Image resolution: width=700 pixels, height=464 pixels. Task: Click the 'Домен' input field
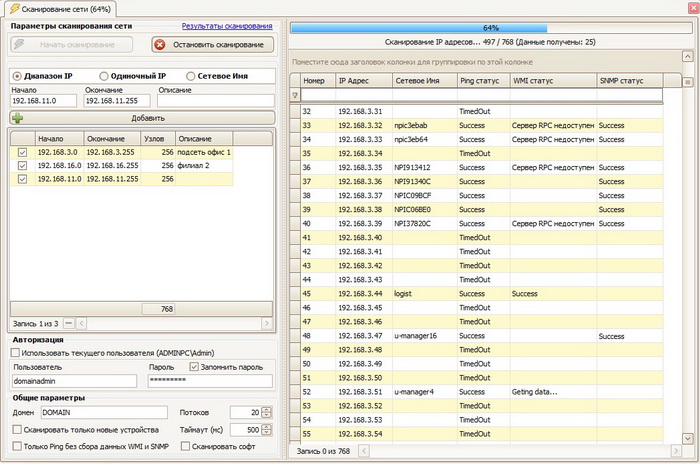pos(104,412)
